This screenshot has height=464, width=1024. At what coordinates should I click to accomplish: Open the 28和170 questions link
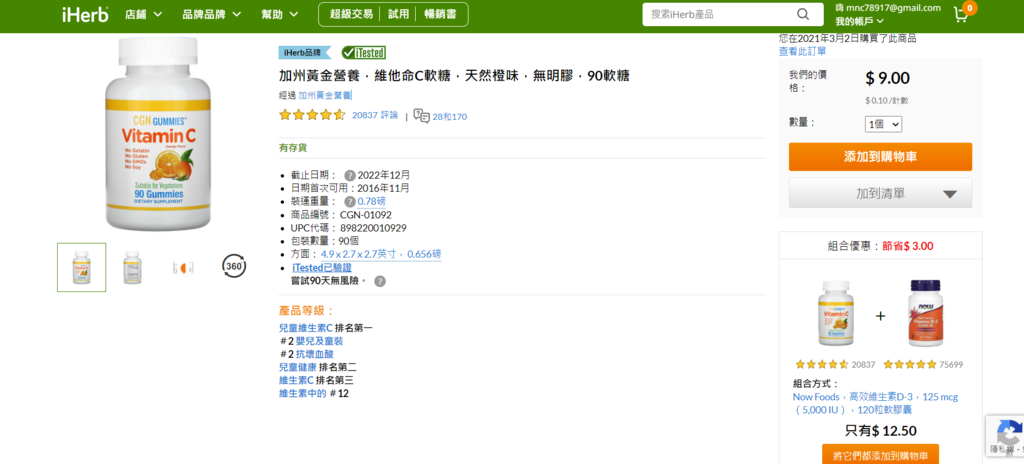[x=450, y=117]
